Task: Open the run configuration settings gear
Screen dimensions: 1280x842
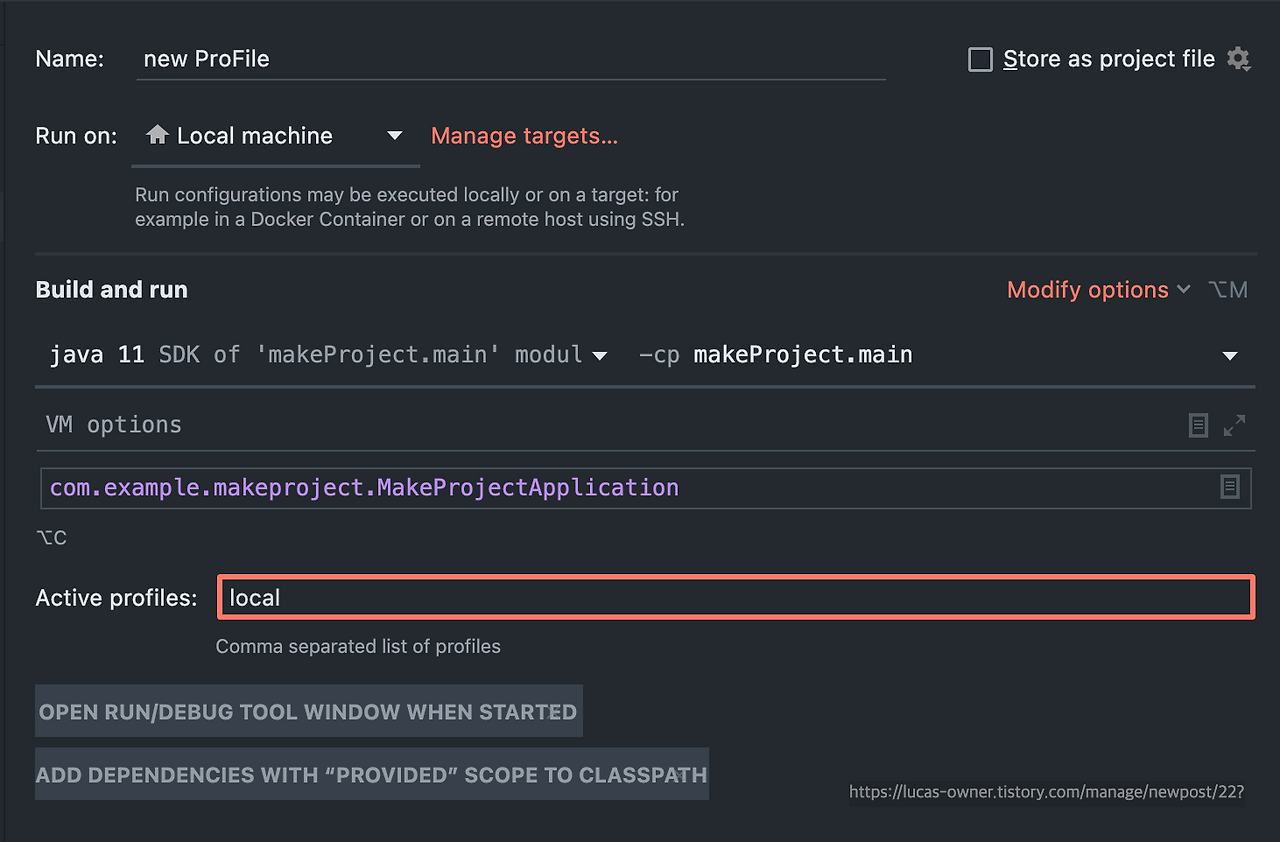Action: [x=1239, y=59]
